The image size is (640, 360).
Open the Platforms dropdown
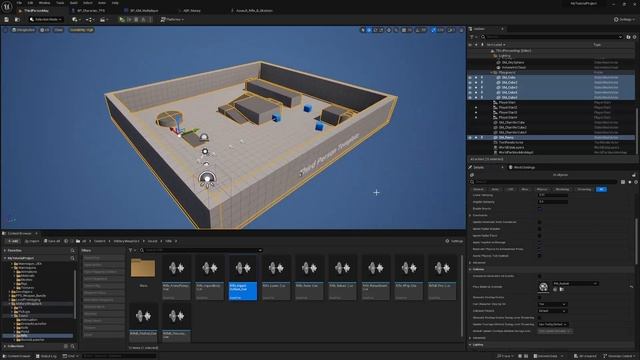[x=172, y=19]
